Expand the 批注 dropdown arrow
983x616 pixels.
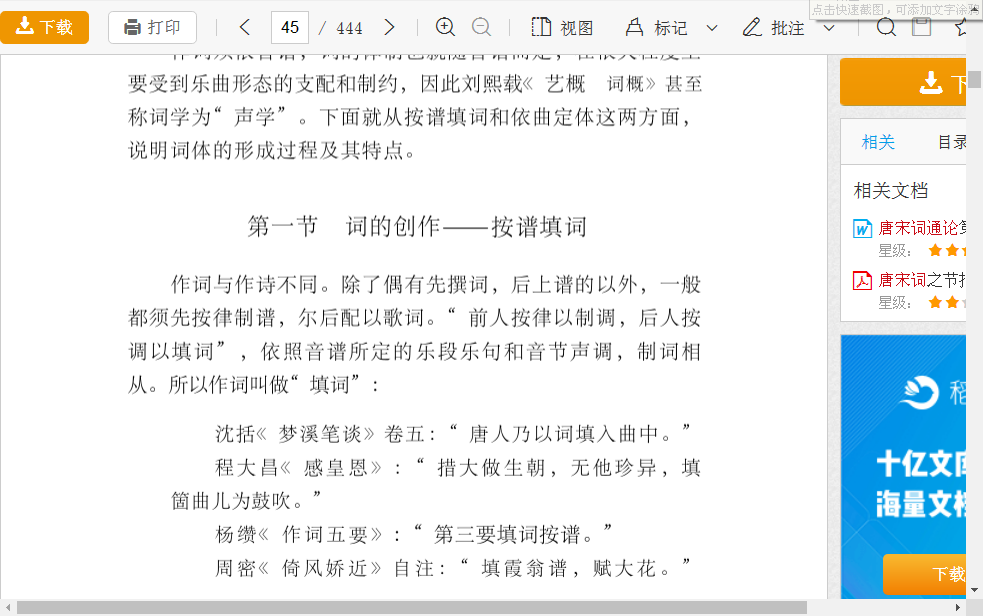point(829,27)
